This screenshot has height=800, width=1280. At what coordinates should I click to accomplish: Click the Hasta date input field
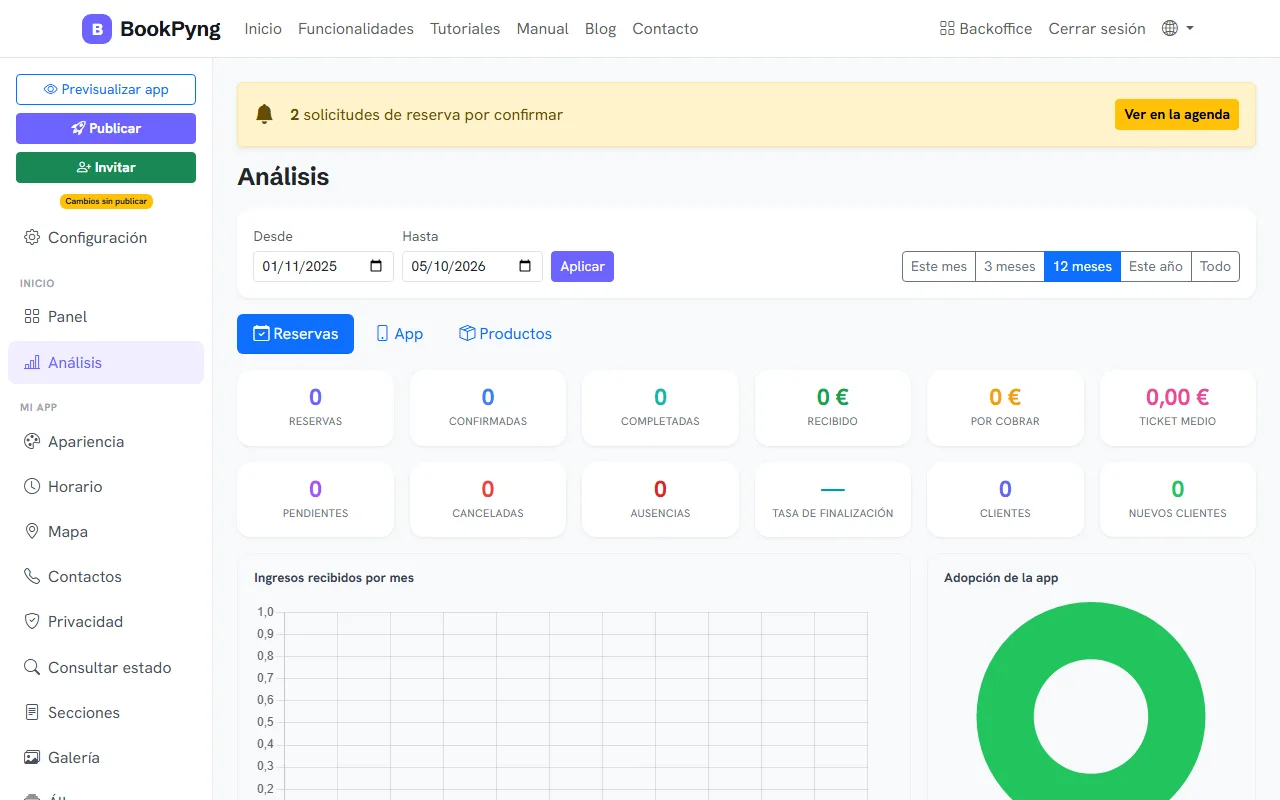click(x=472, y=266)
